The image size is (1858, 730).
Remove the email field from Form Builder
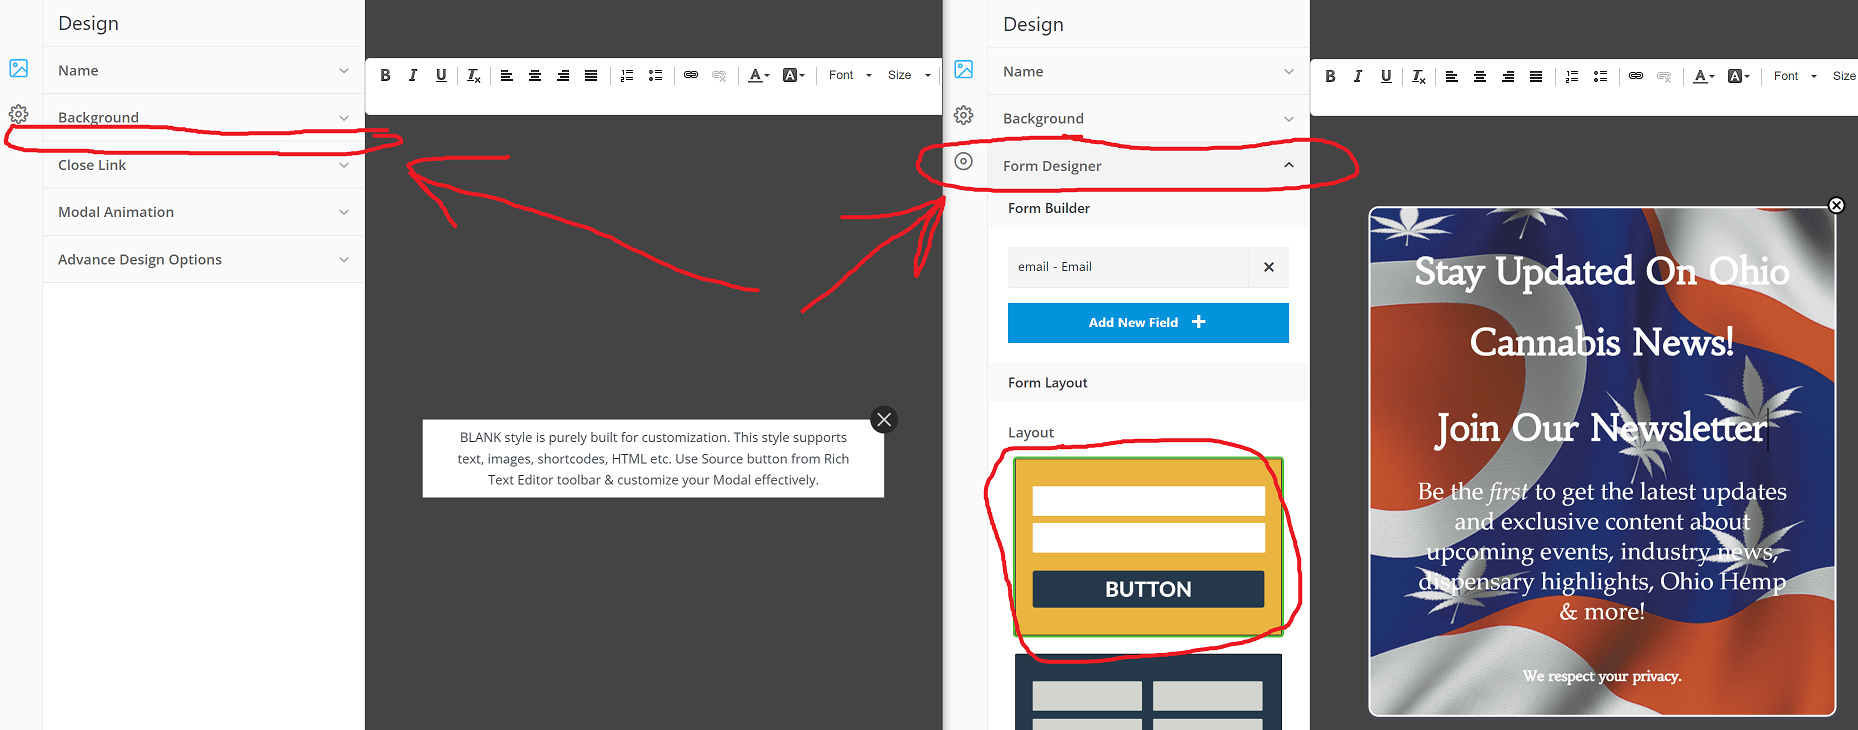[1268, 267]
